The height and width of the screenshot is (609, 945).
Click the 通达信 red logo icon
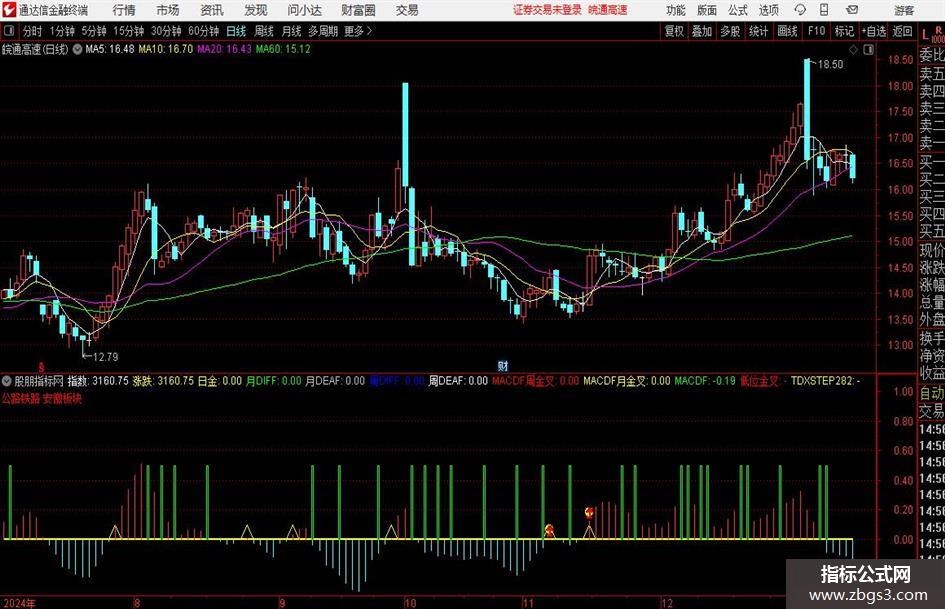pyautogui.click(x=9, y=10)
